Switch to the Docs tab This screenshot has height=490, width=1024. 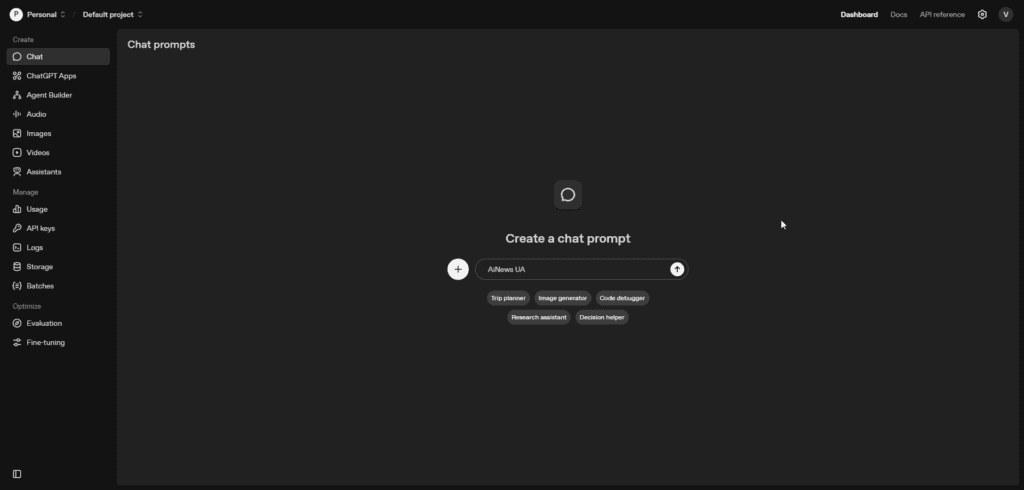tap(898, 15)
